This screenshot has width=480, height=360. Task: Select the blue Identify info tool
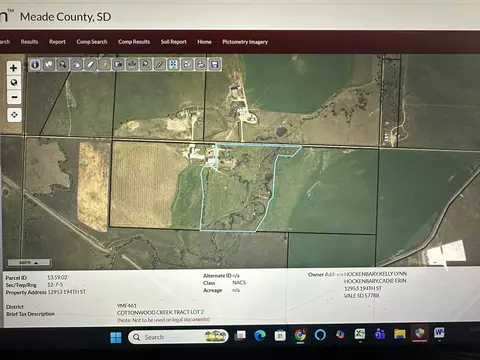pyautogui.click(x=35, y=64)
